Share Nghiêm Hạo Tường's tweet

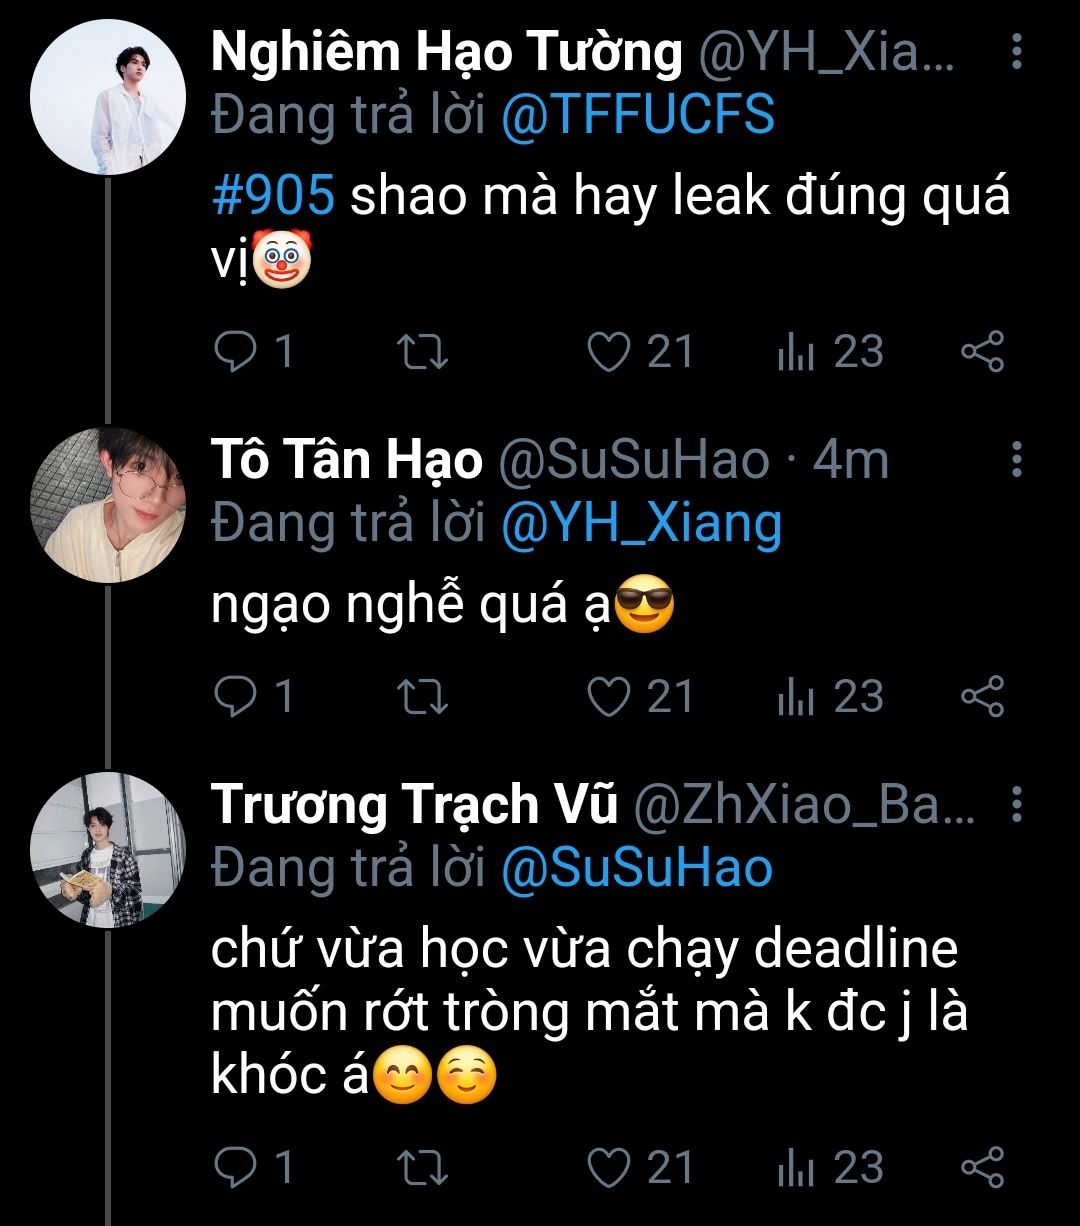click(x=982, y=352)
